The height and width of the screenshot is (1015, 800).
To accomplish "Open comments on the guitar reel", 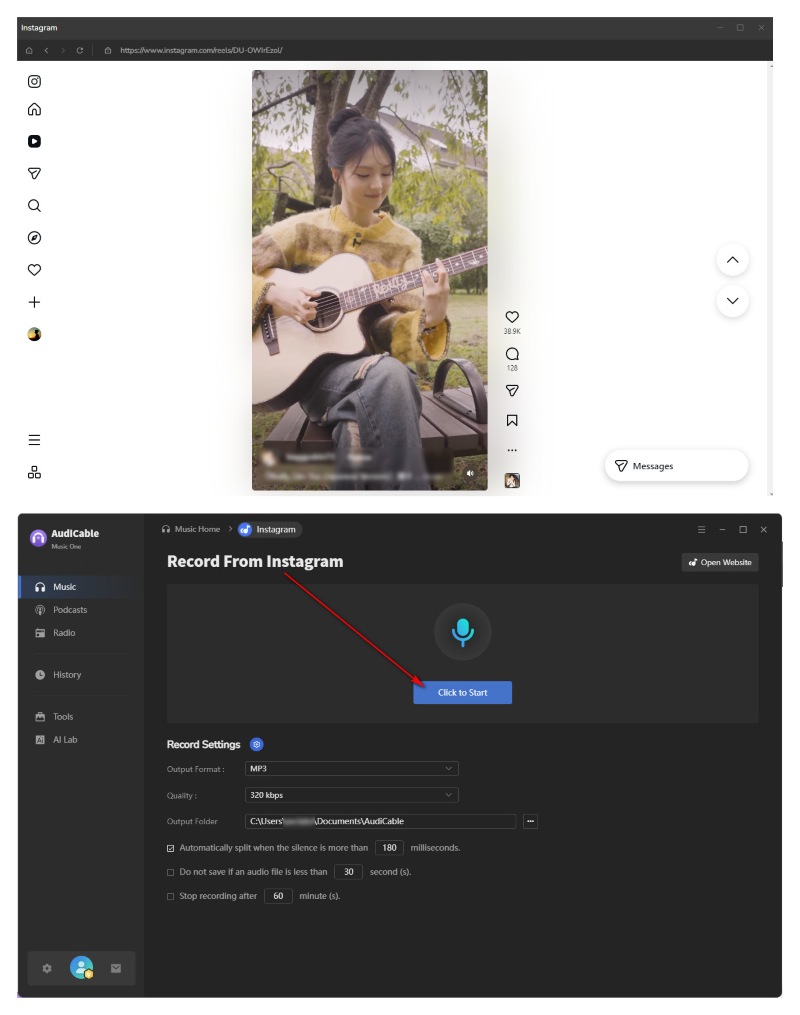I will 512,354.
